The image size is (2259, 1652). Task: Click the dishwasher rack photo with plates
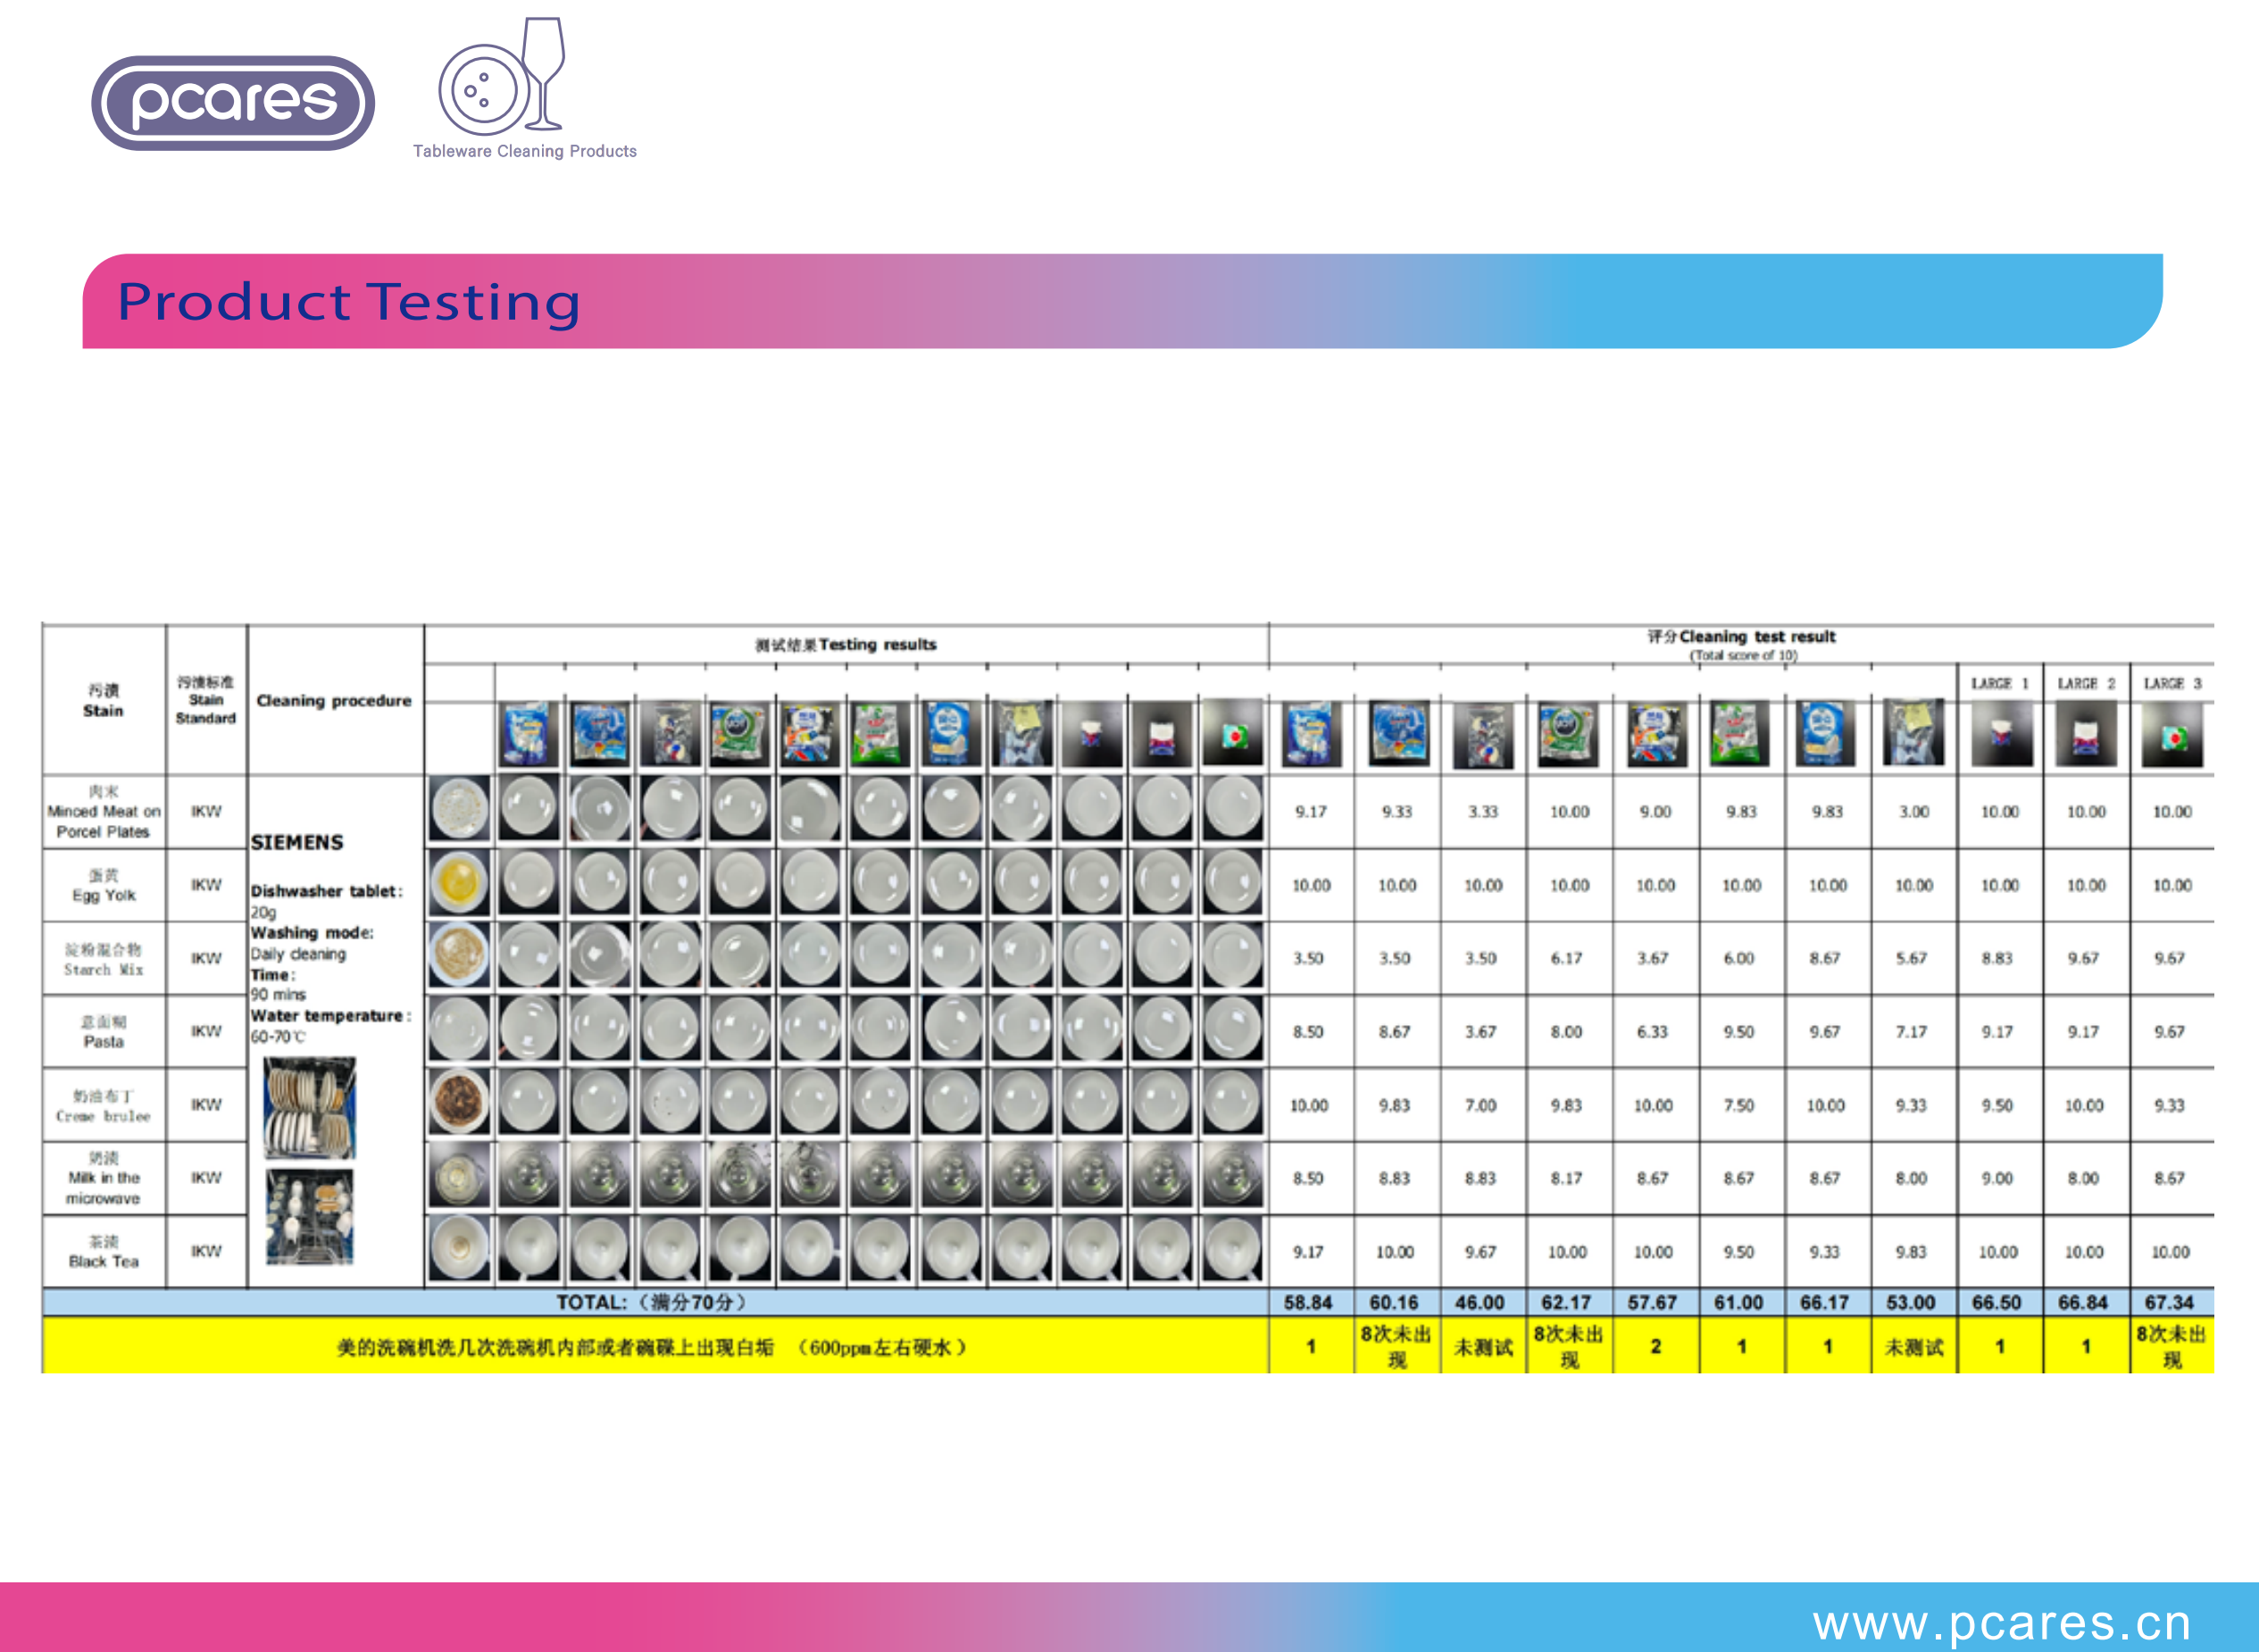310,1108
